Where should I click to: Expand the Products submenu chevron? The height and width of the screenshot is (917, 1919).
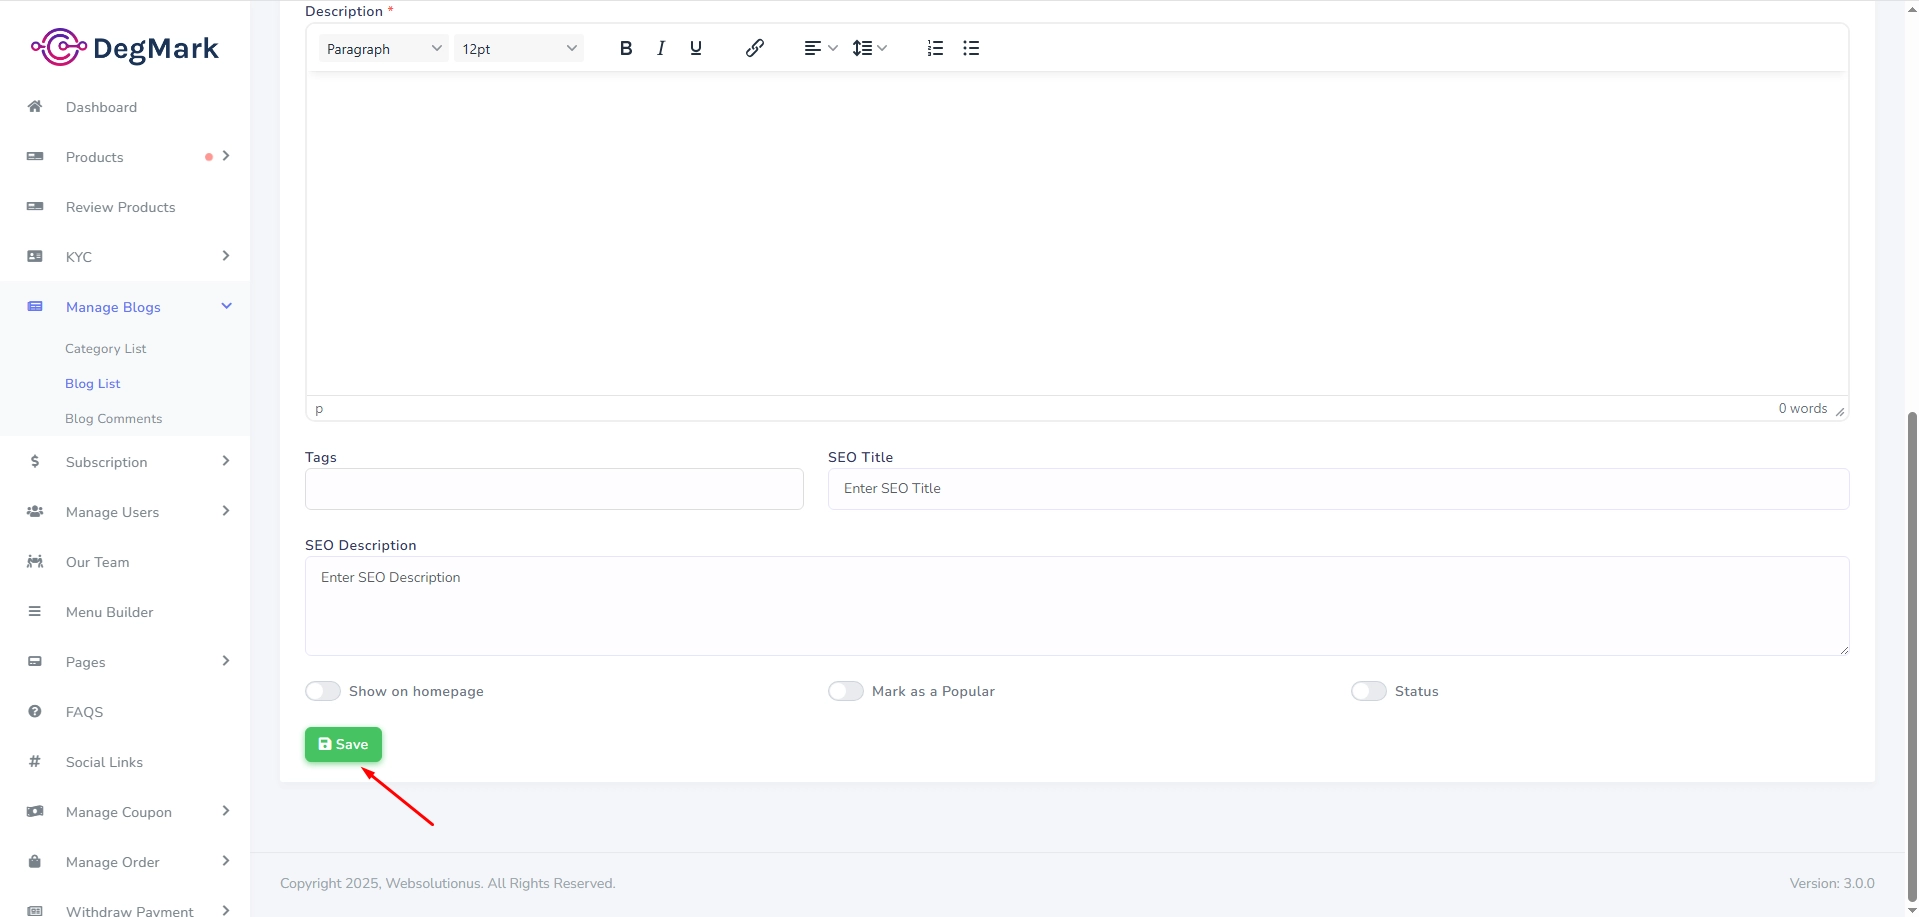click(226, 156)
